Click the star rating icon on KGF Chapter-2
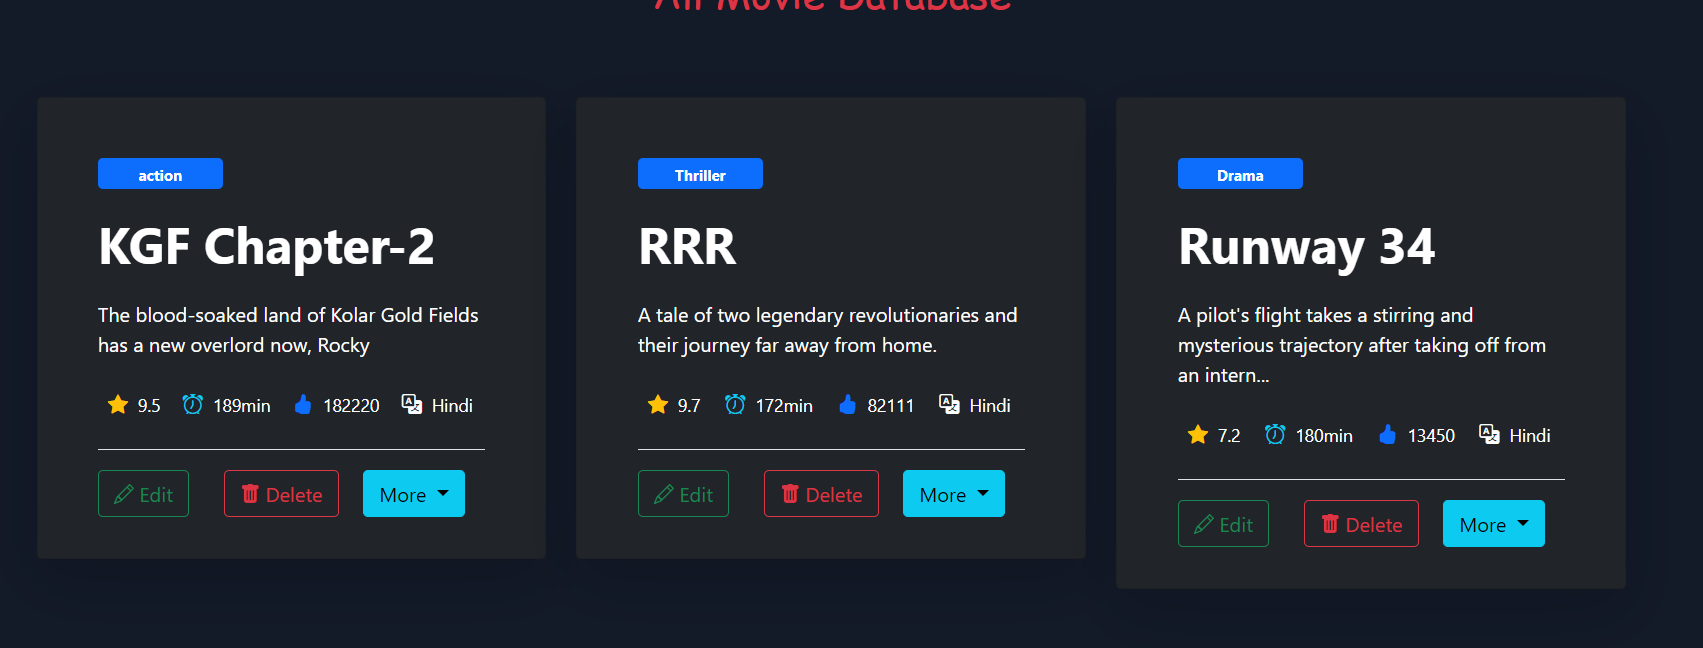 pos(118,404)
